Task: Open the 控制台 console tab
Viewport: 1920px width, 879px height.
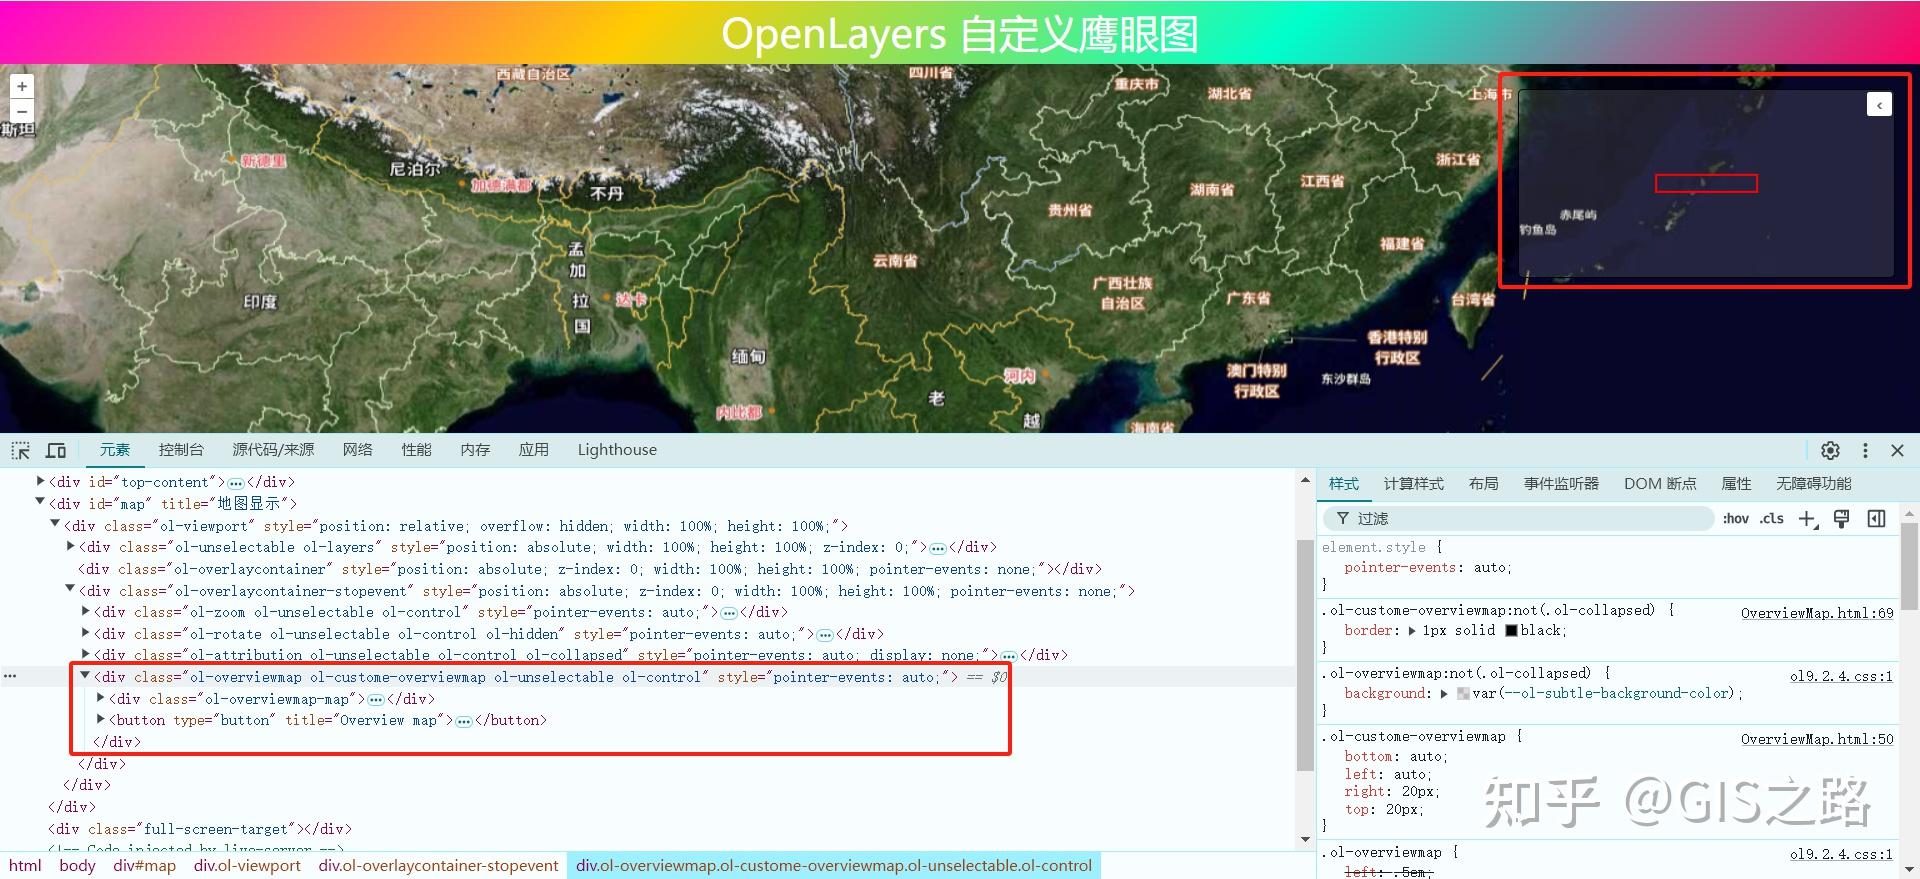Action: coord(181,450)
